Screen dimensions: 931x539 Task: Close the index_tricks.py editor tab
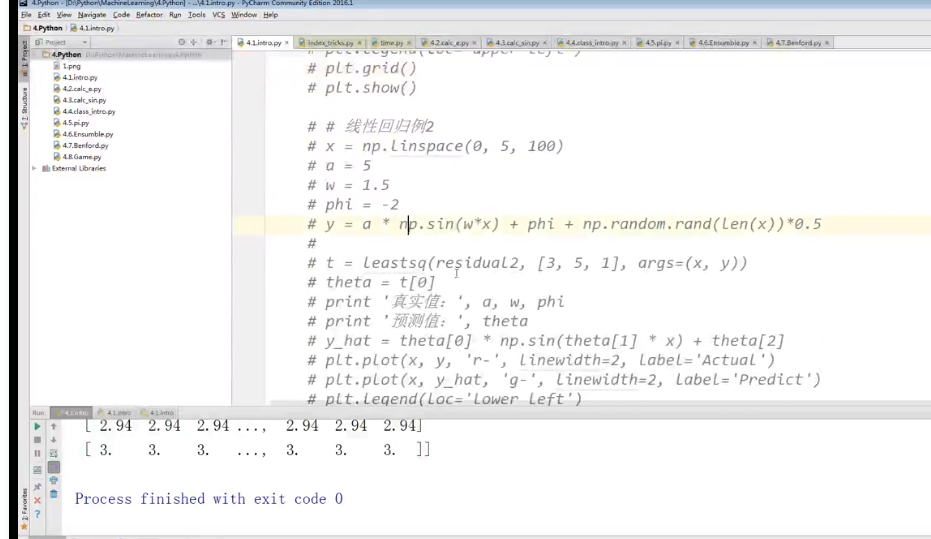pos(359,43)
